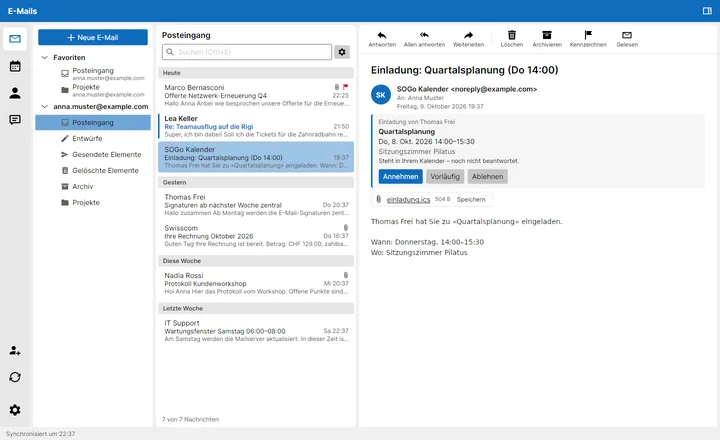Open Lea Keller Teamausflug auf die Rigi mail
720x440 pixels.
click(256, 126)
